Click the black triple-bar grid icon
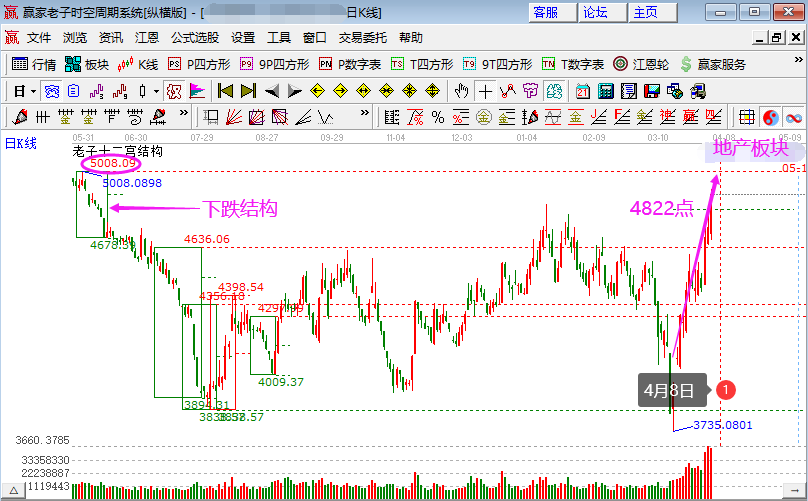The width and height of the screenshot is (808, 501). click(x=43, y=118)
